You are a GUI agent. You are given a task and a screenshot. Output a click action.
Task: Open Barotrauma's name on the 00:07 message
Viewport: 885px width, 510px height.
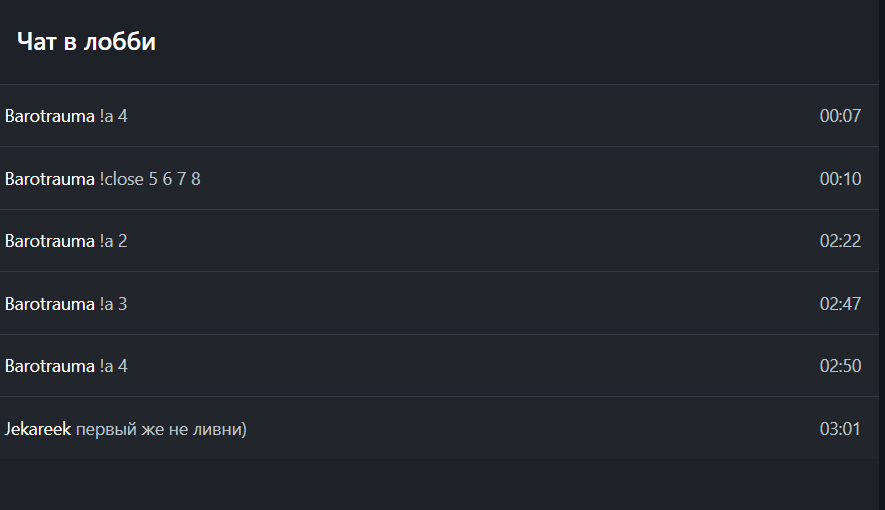[x=49, y=116]
